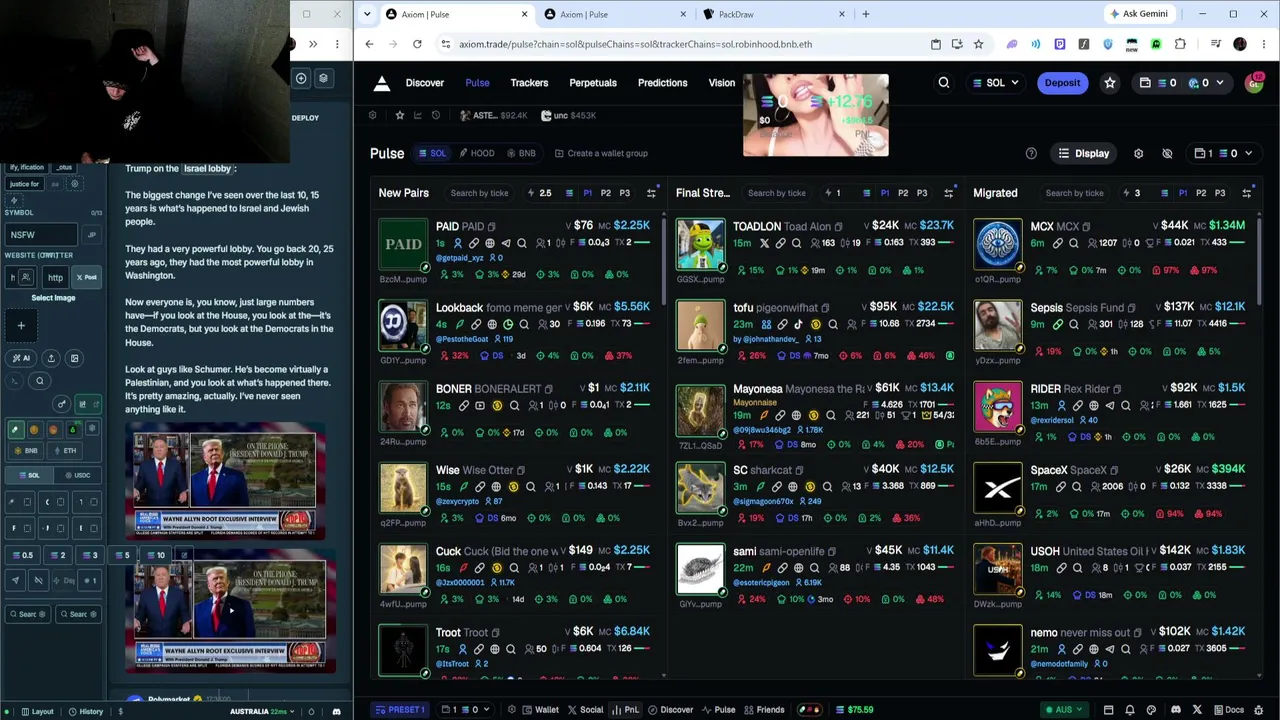1280x720 pixels.
Task: Switch to the PackDraw browser tab
Action: pyautogui.click(x=774, y=14)
